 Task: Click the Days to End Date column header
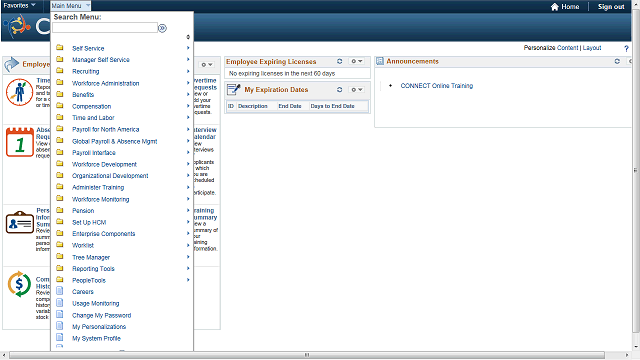[332, 106]
